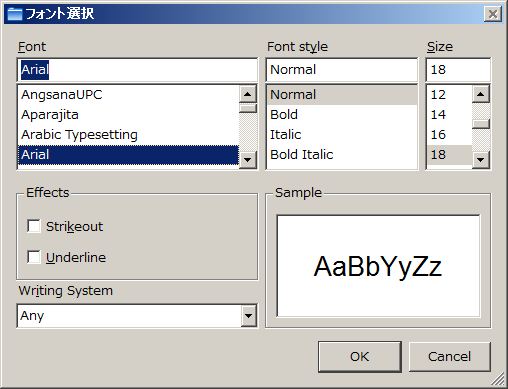Close the font selection dialog
The width and height of the screenshot is (508, 389).
click(x=493, y=14)
